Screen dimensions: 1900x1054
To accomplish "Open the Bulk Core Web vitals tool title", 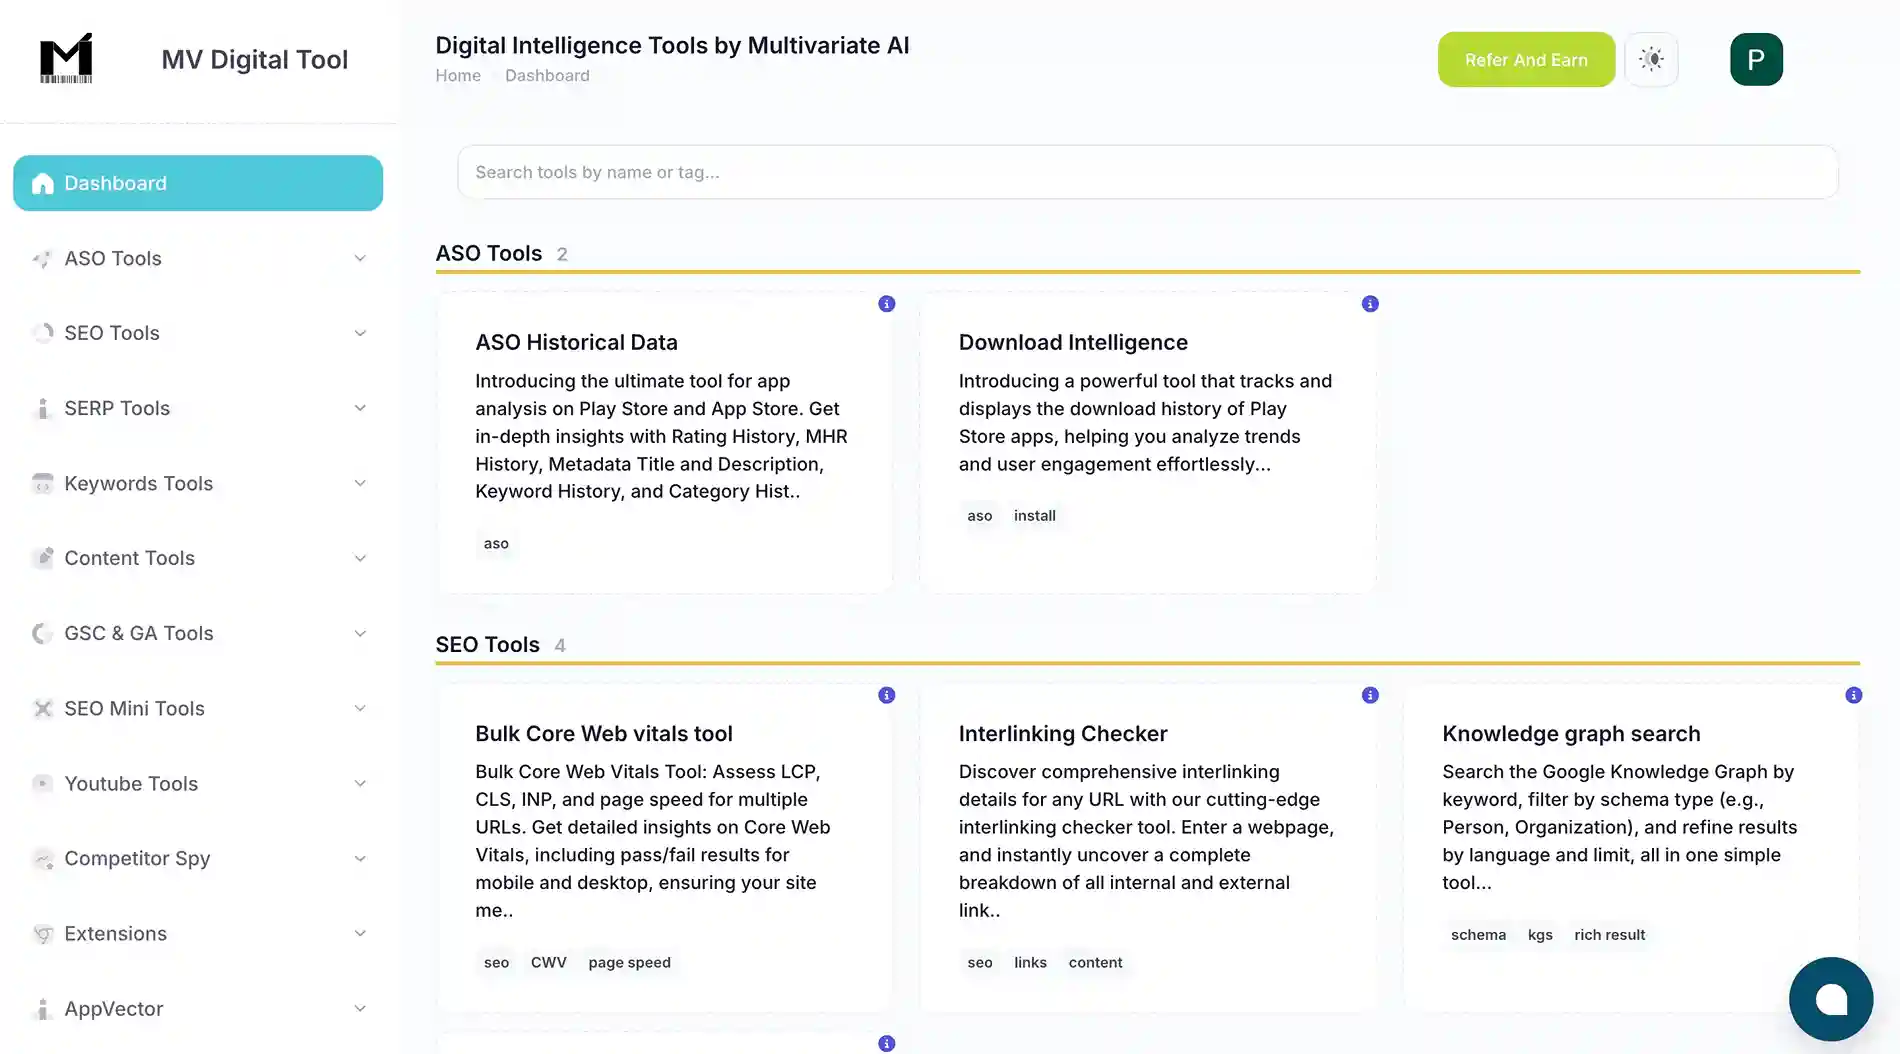I will click(x=604, y=734).
